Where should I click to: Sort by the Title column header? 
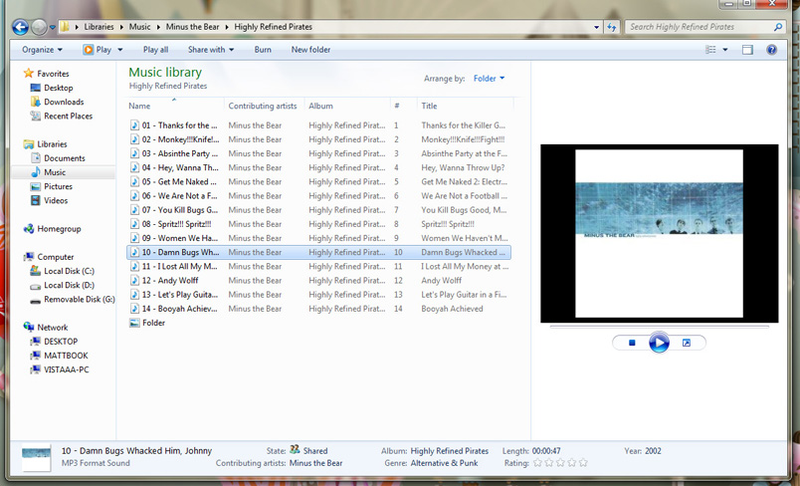429,106
